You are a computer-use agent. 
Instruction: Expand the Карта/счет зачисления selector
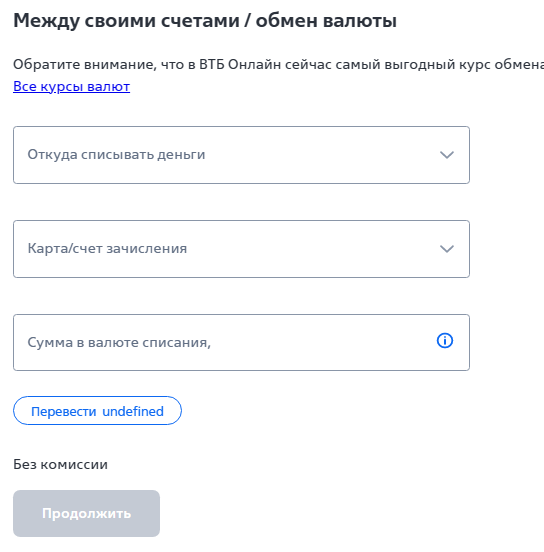[x=241, y=249]
